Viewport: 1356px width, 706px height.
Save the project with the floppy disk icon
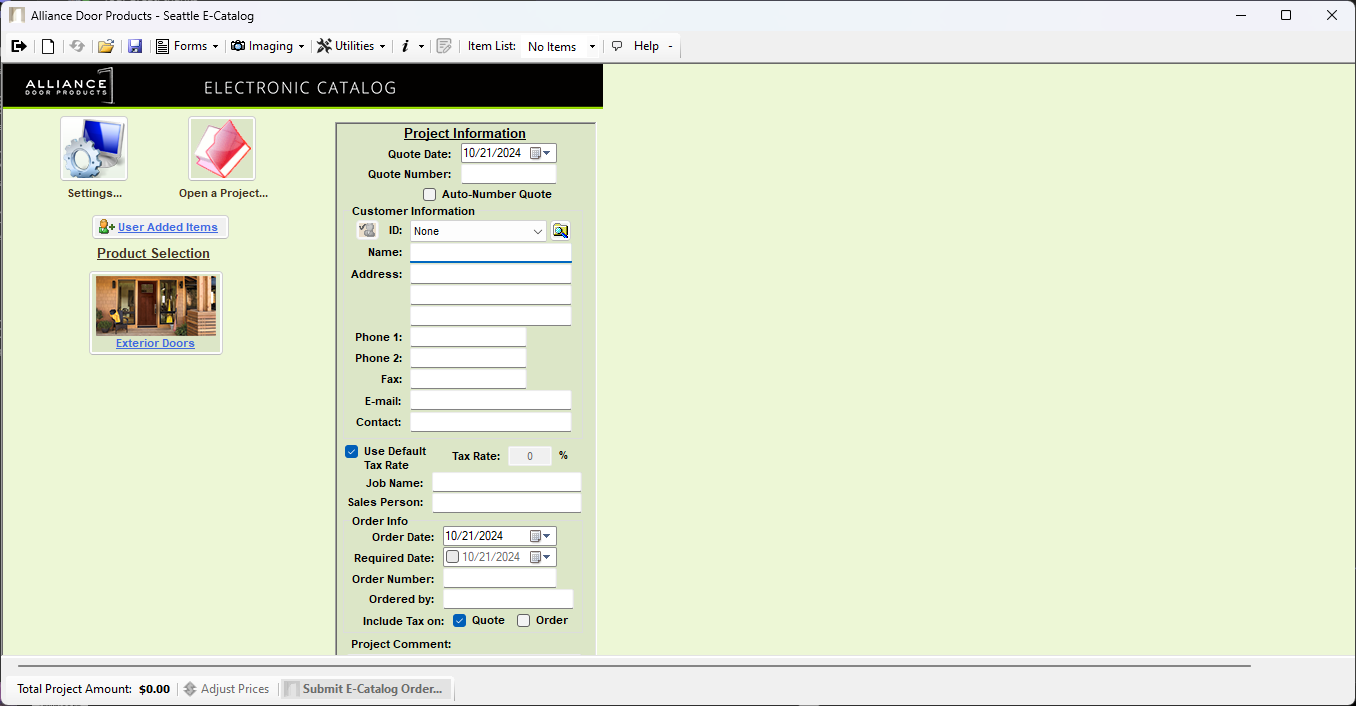coord(135,46)
